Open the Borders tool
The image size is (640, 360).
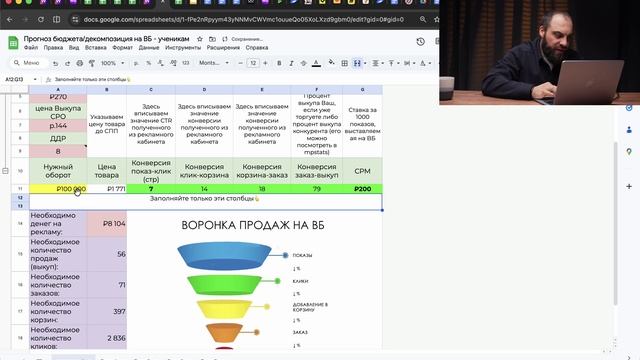tap(344, 63)
